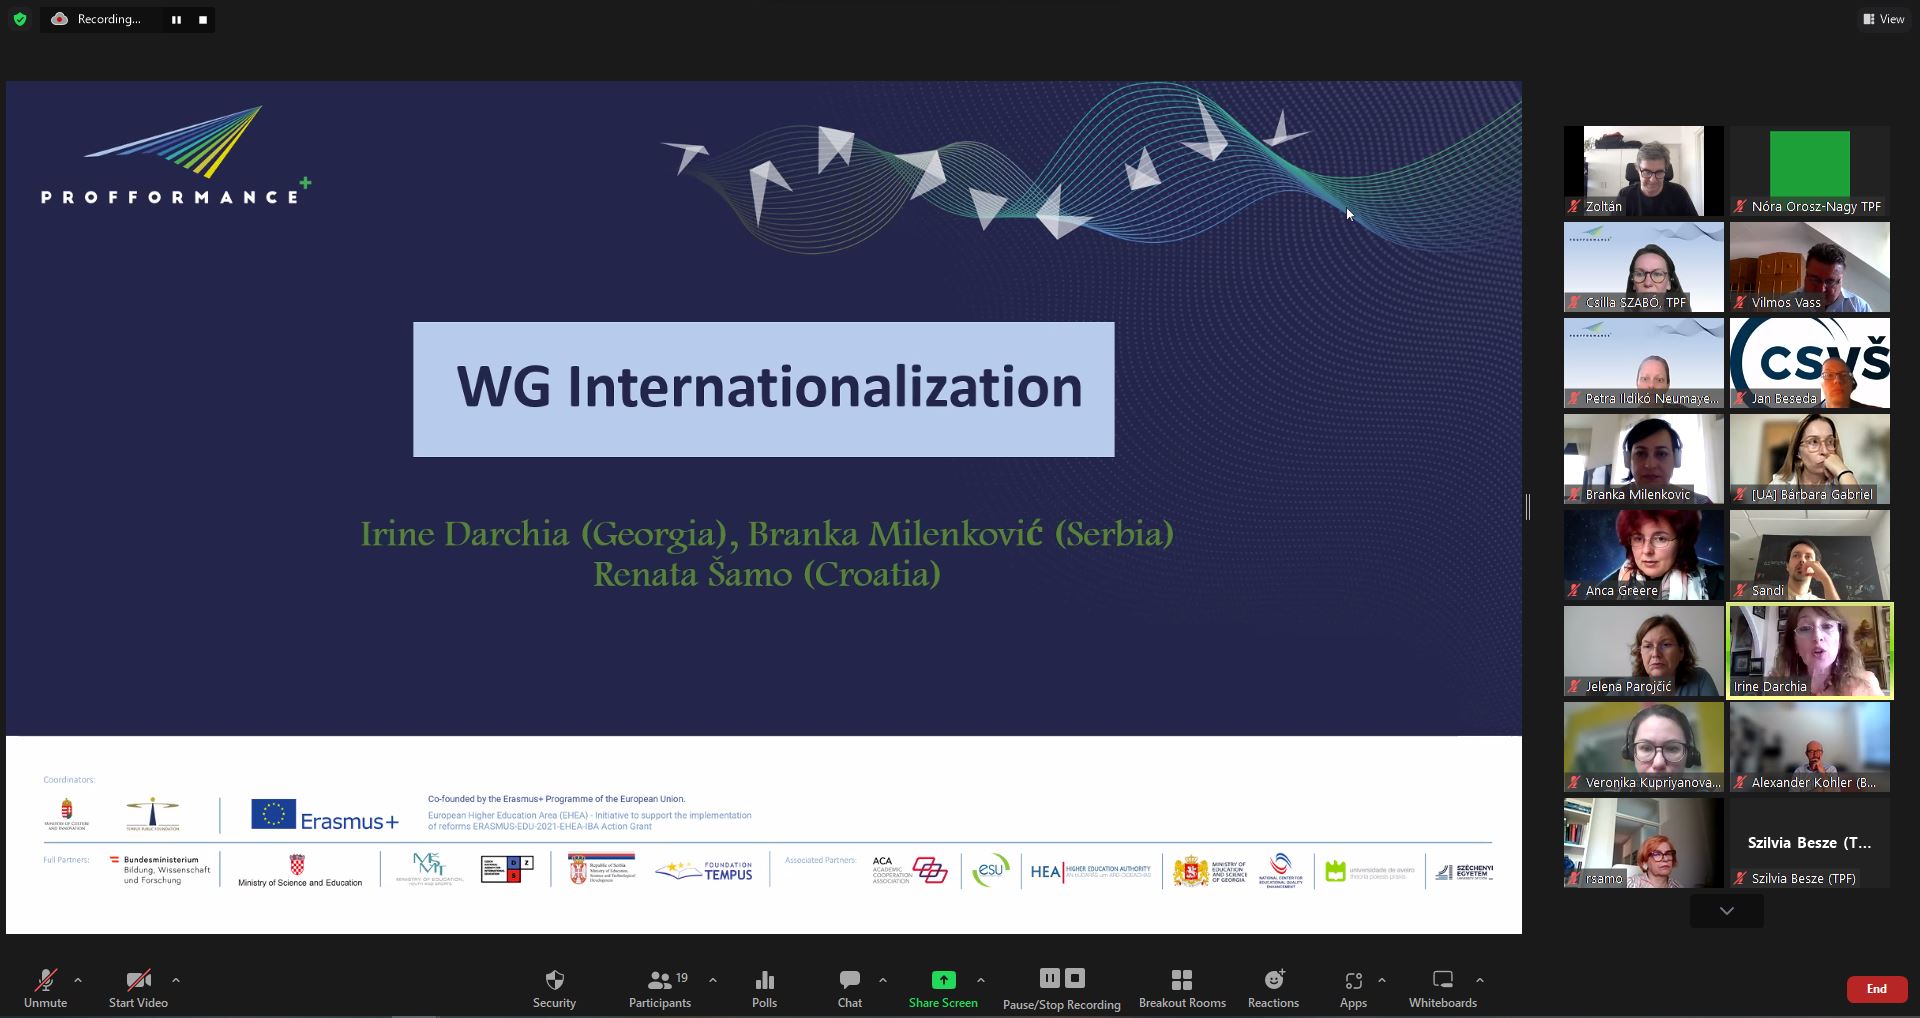Image resolution: width=1920 pixels, height=1018 pixels.
Task: Open the Polls icon
Action: [x=764, y=981]
